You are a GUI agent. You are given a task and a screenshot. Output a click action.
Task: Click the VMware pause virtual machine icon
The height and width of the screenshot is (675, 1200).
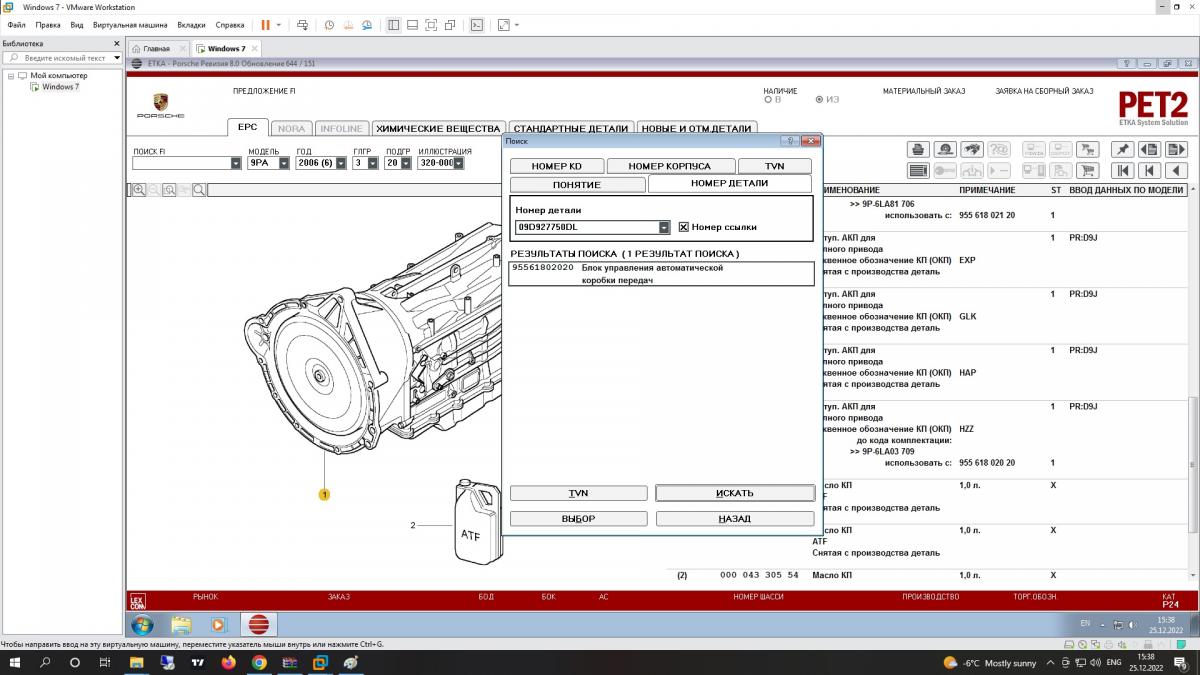tap(265, 24)
